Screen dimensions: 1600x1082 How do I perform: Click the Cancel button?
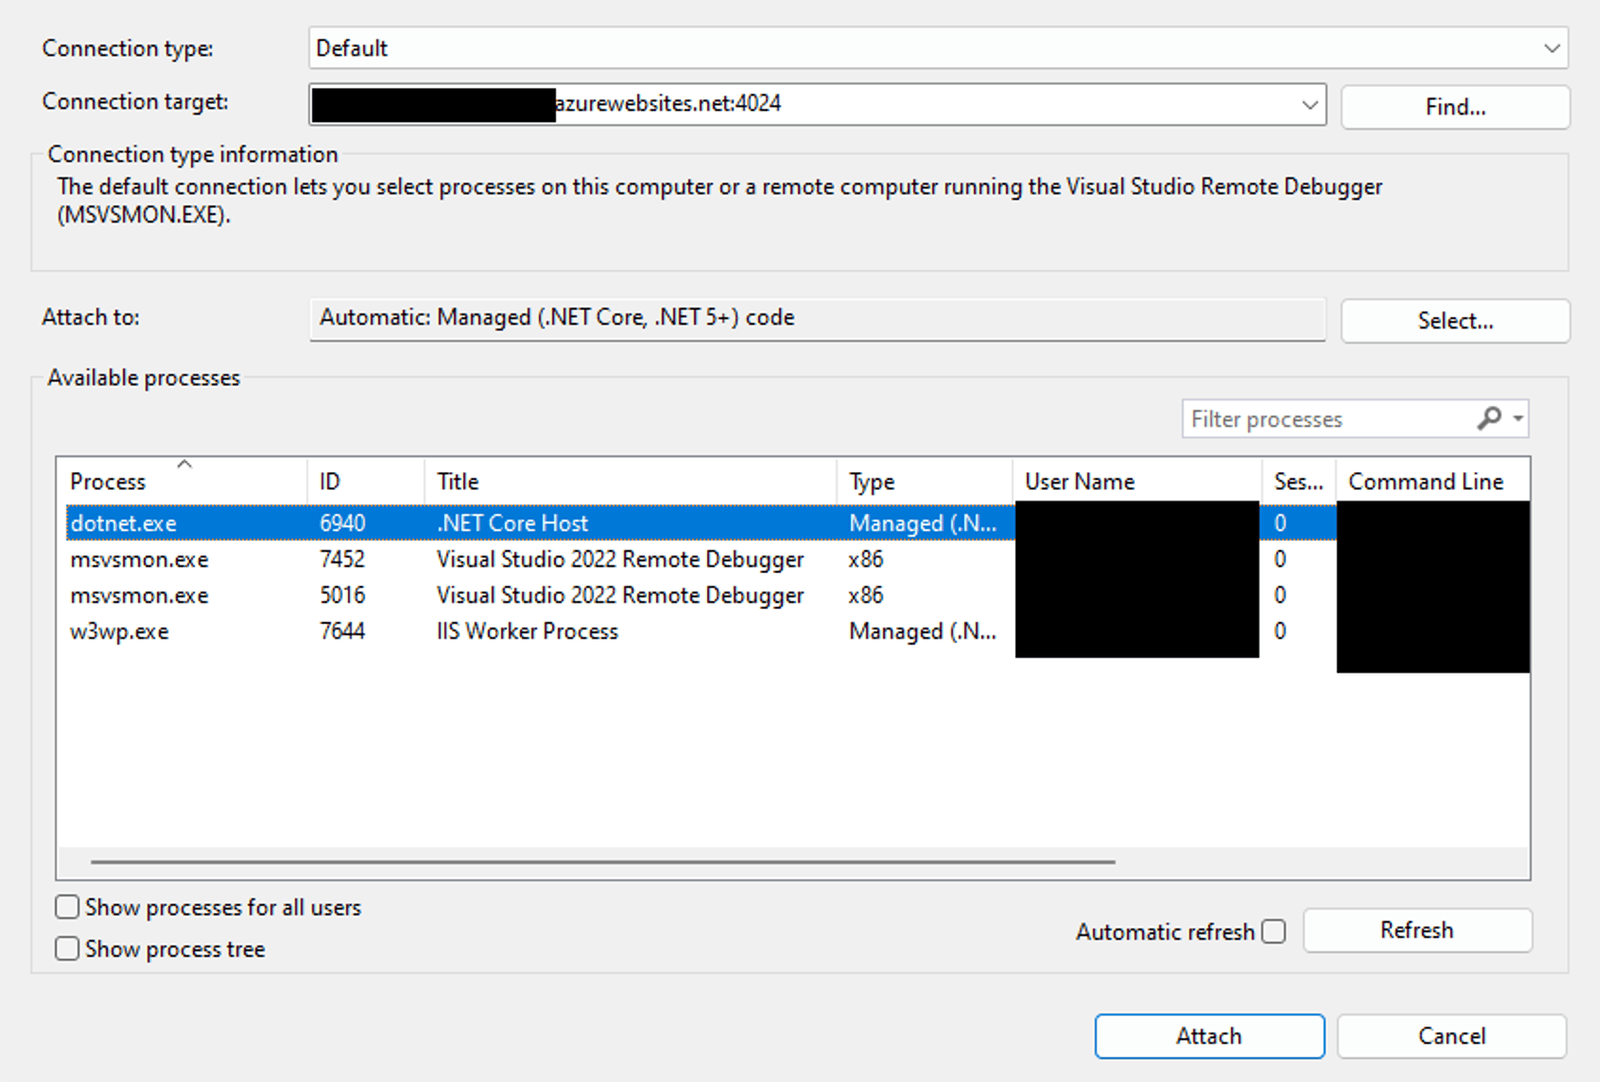pyautogui.click(x=1451, y=1036)
